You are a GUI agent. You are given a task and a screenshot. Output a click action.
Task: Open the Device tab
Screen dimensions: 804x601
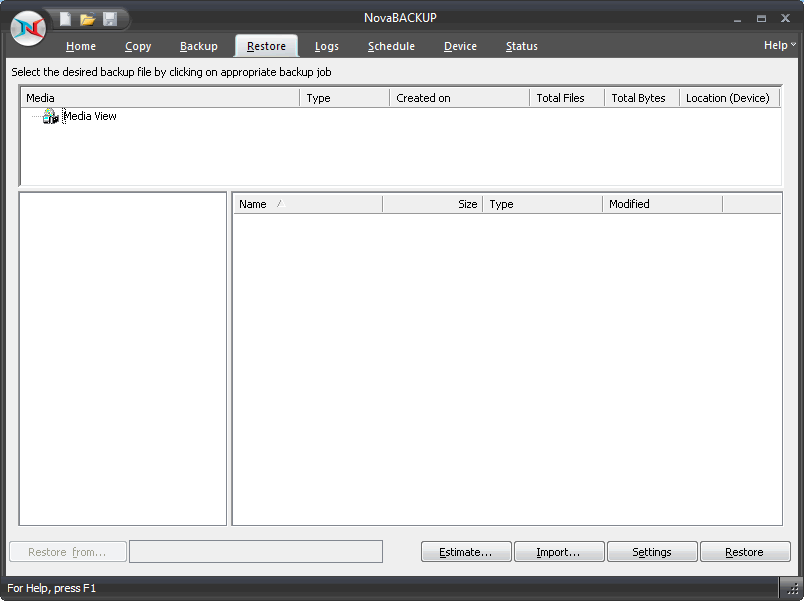click(460, 46)
